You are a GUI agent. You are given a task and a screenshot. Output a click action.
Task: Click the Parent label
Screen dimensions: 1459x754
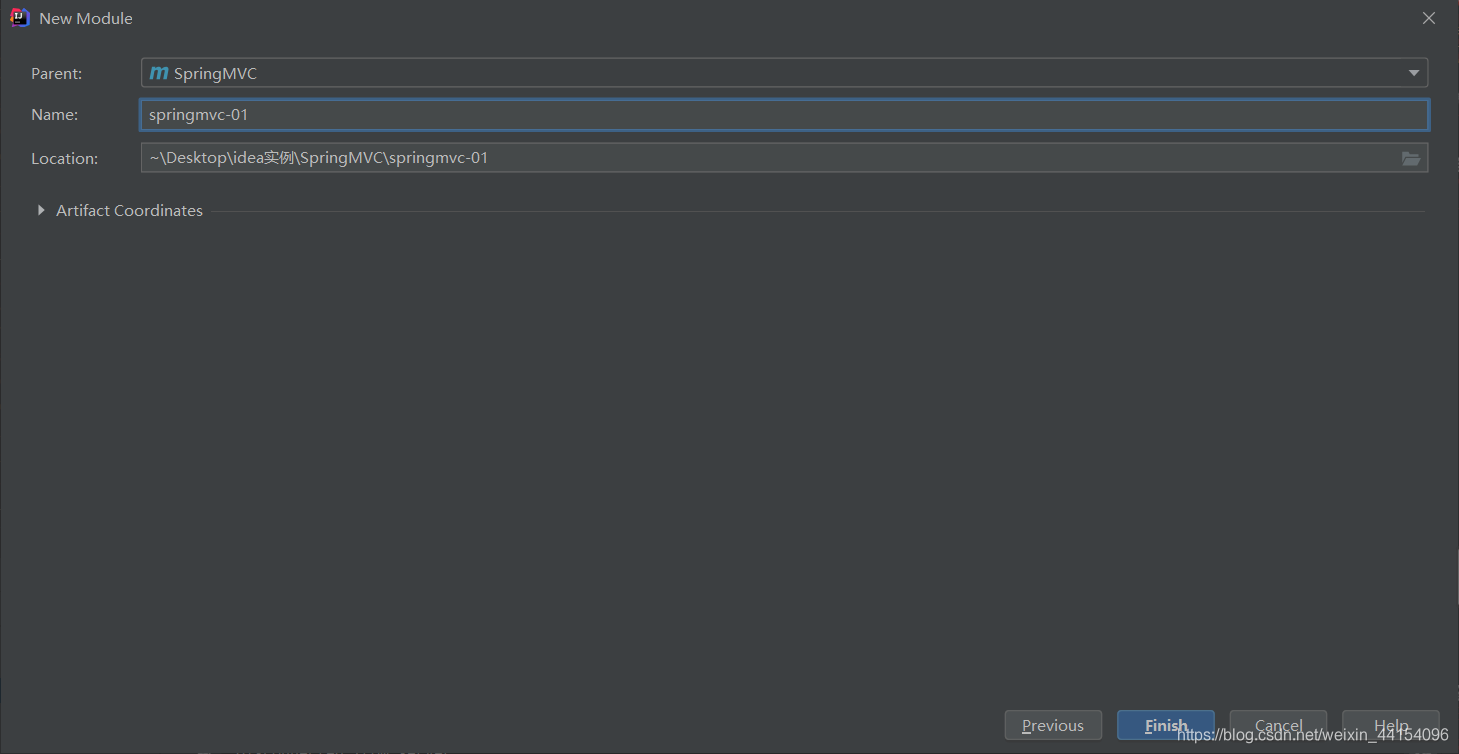[57, 73]
